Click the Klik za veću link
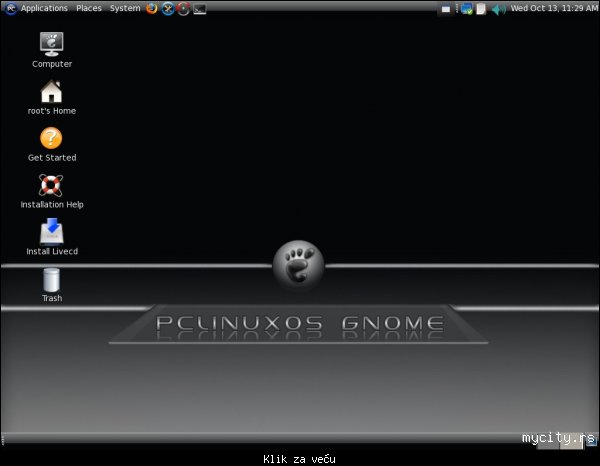 [299, 459]
